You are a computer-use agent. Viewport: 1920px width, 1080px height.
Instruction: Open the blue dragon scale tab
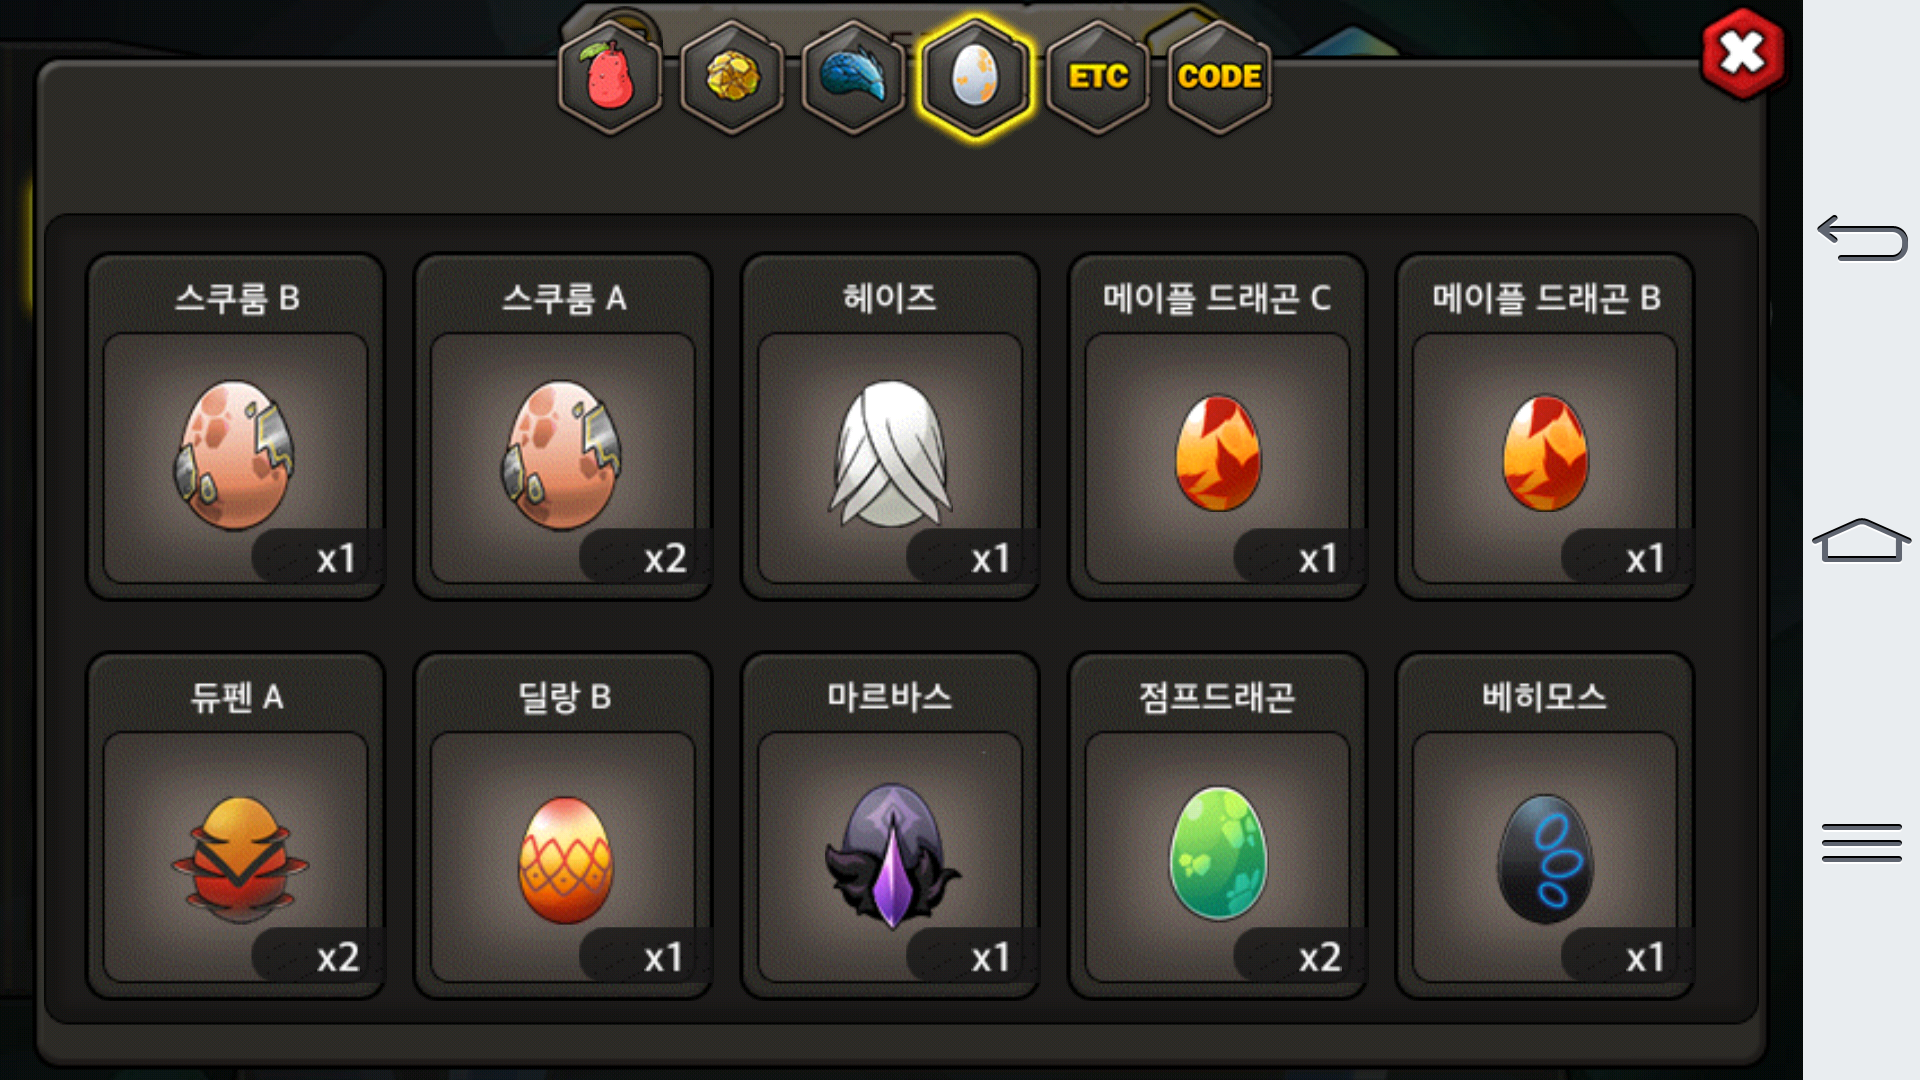[x=854, y=77]
